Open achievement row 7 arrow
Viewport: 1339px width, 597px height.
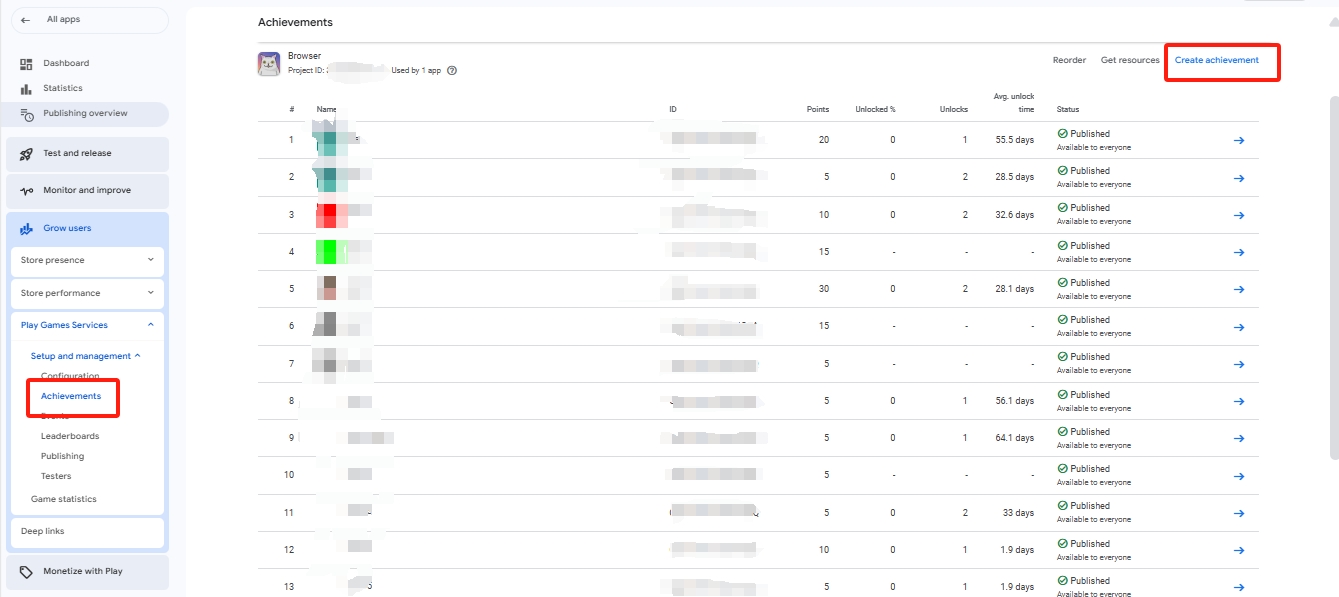tap(1239, 364)
